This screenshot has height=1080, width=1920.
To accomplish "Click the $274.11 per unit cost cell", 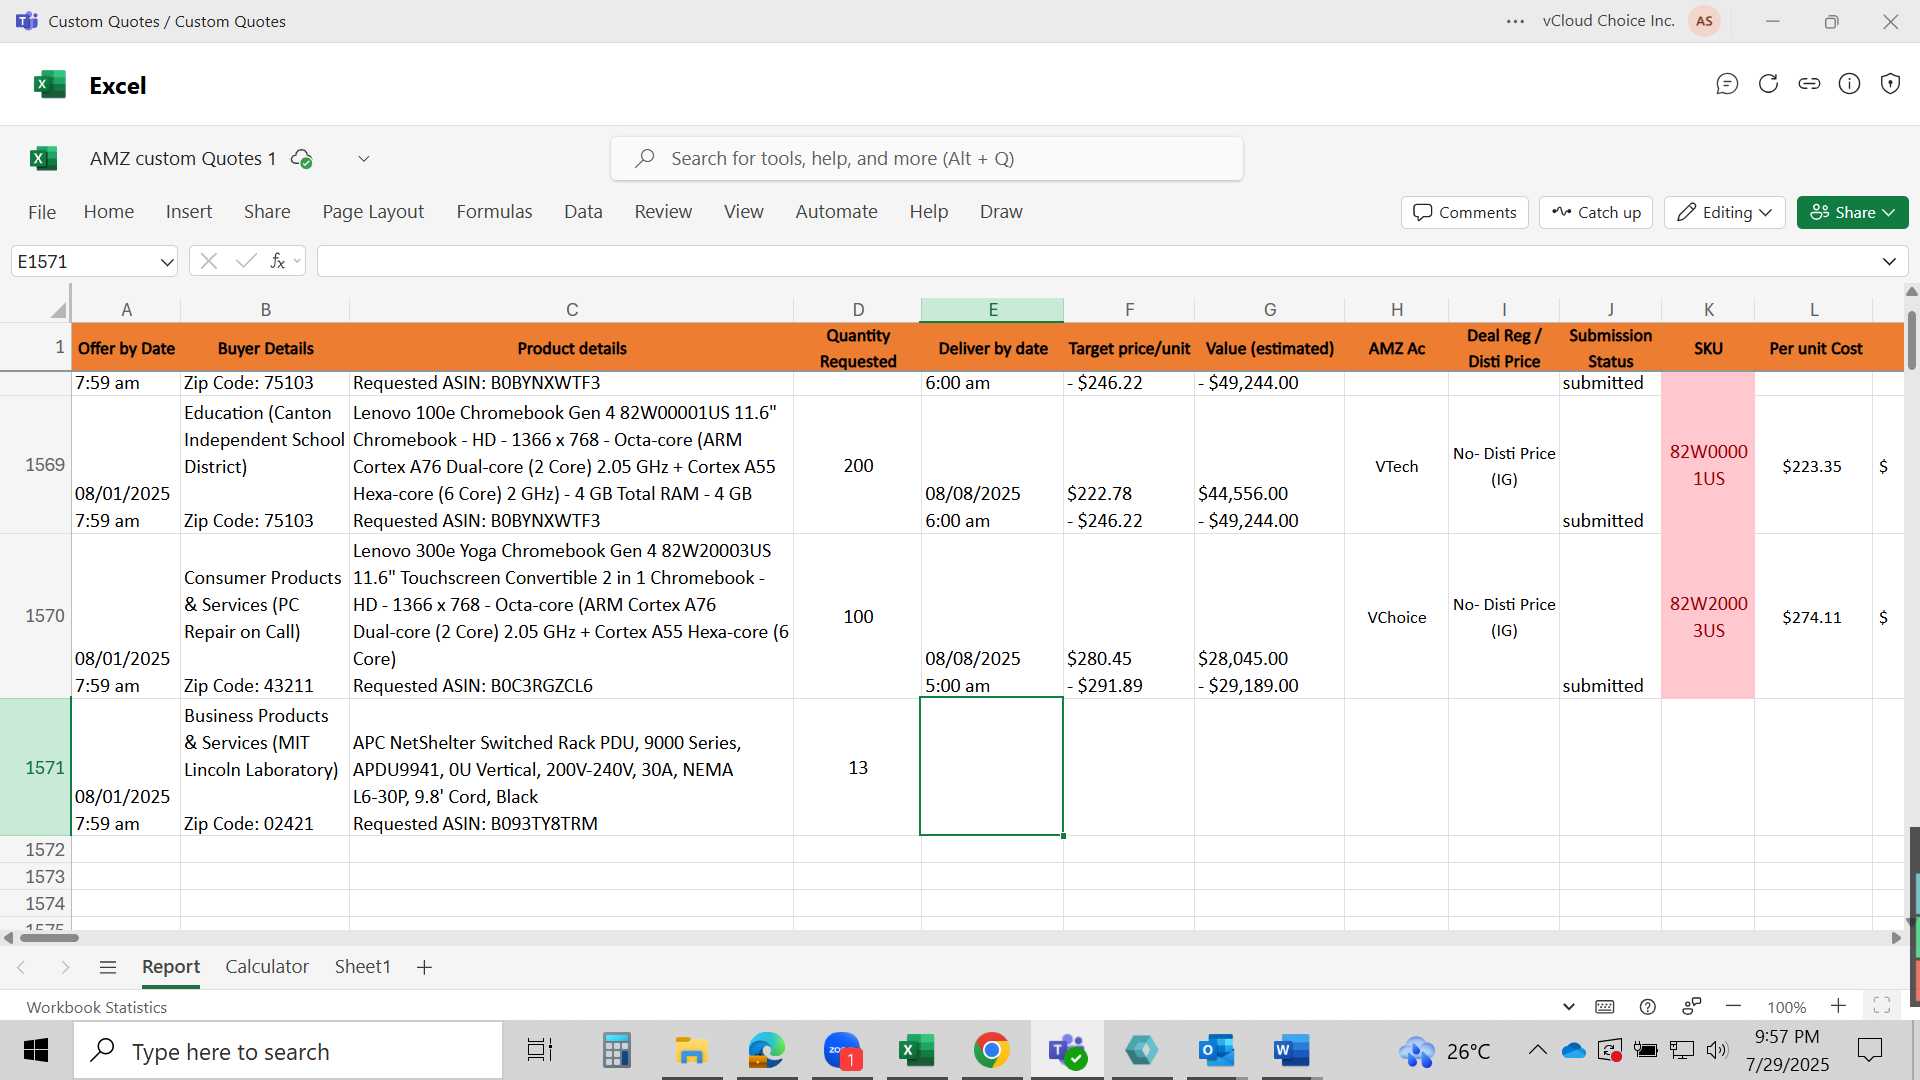I will pyautogui.click(x=1812, y=617).
